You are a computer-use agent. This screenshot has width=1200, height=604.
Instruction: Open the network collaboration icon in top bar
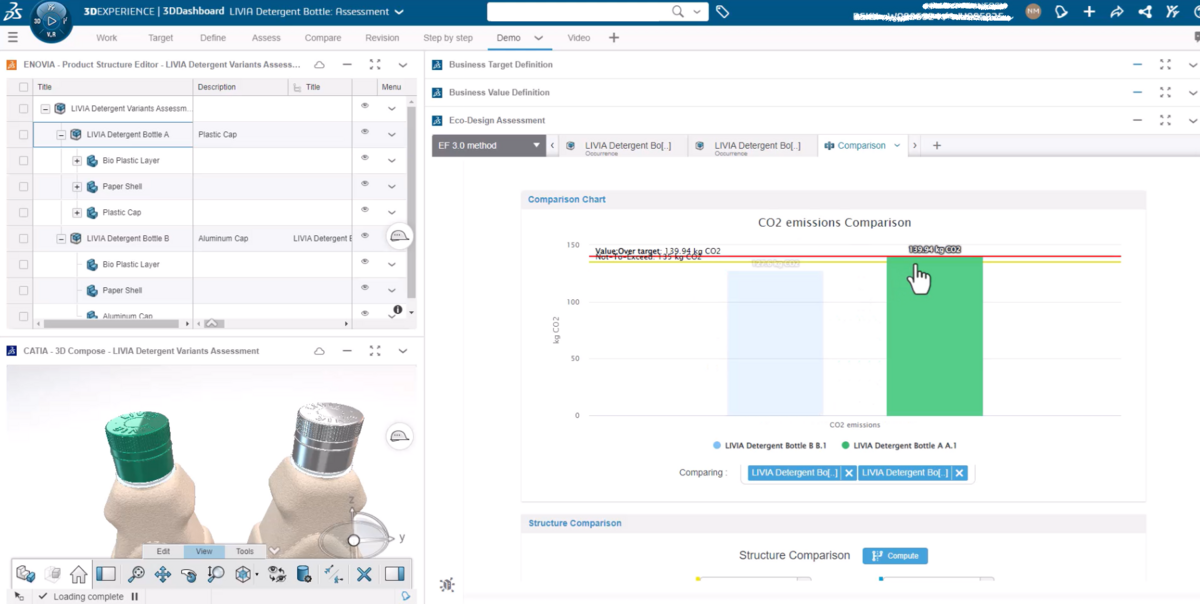(x=1145, y=12)
